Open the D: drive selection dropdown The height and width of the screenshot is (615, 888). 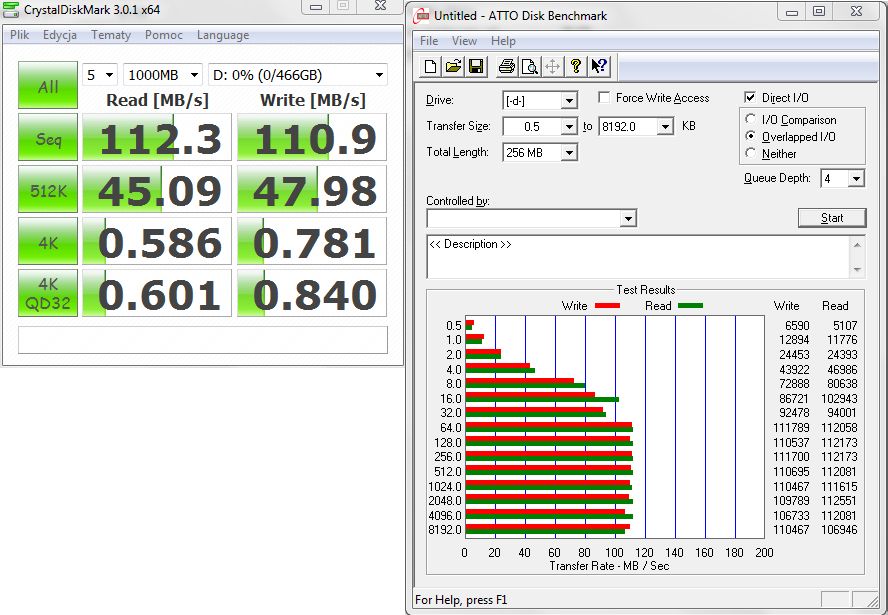tap(298, 75)
